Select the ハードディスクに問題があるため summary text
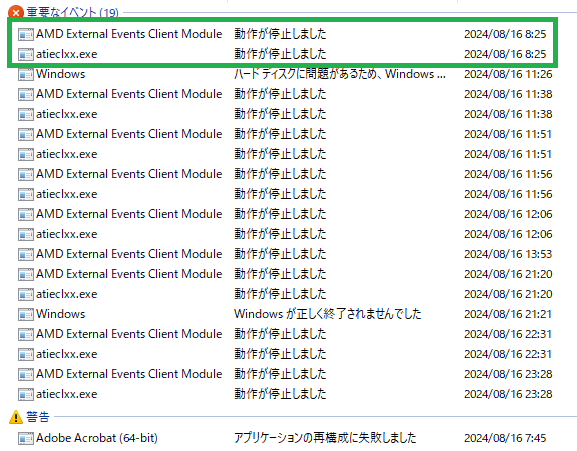This screenshot has height=451, width=577. pos(340,74)
